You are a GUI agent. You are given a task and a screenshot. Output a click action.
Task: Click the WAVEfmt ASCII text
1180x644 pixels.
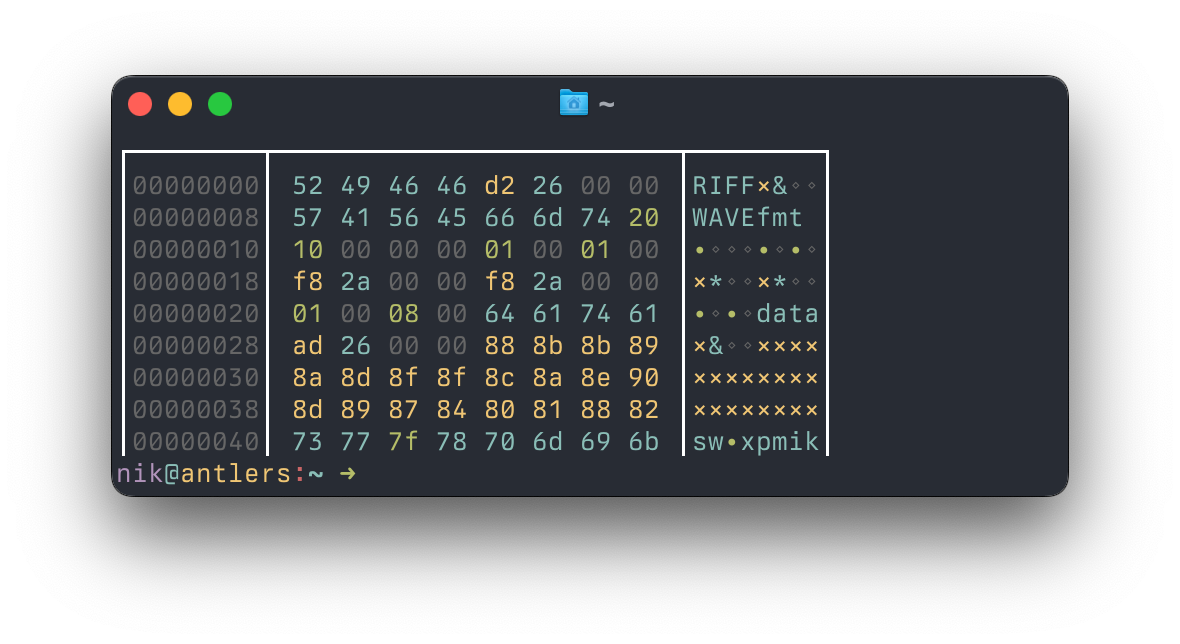747,218
